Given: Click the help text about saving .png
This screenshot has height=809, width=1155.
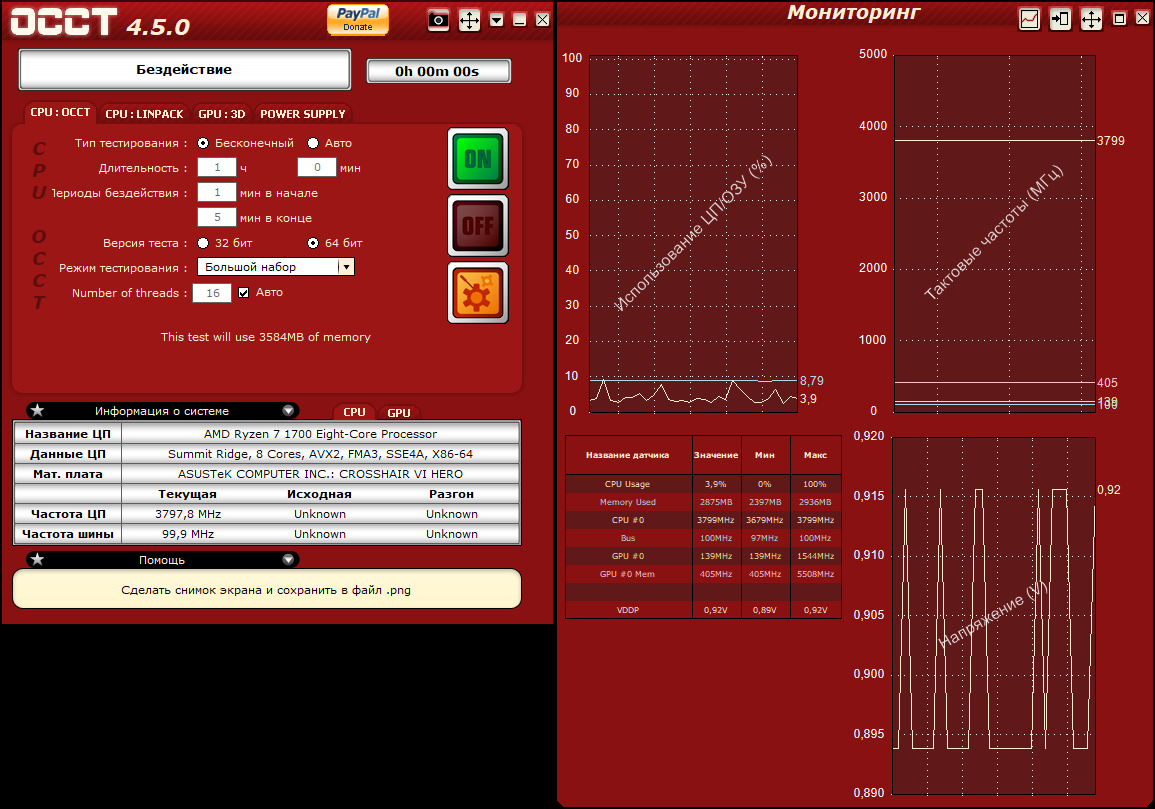Looking at the screenshot, I should pyautogui.click(x=266, y=590).
